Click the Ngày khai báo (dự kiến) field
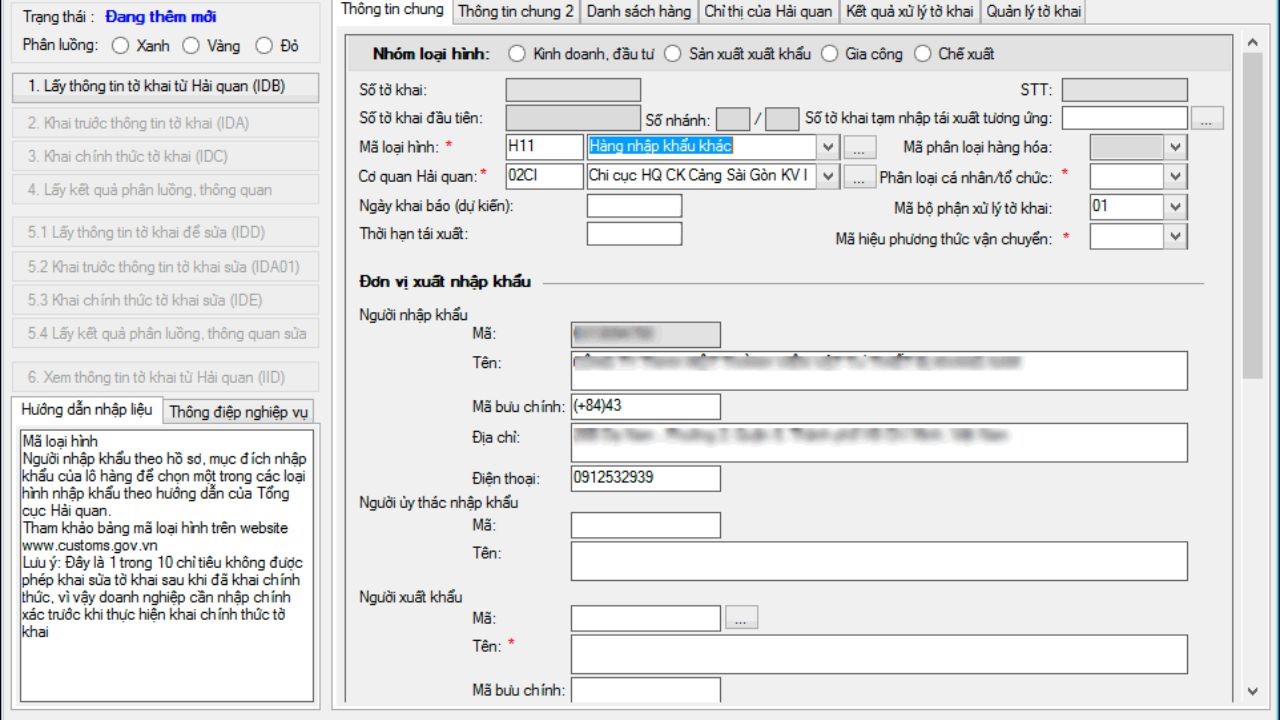The height and width of the screenshot is (720, 1280). tap(634, 206)
